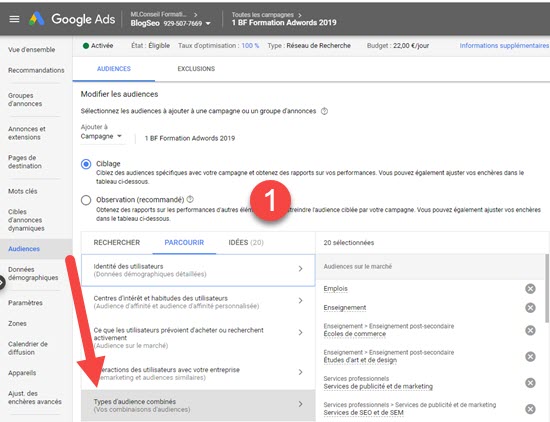Expand Identité des utilisateurs category
The width and height of the screenshot is (550, 422).
[198, 270]
